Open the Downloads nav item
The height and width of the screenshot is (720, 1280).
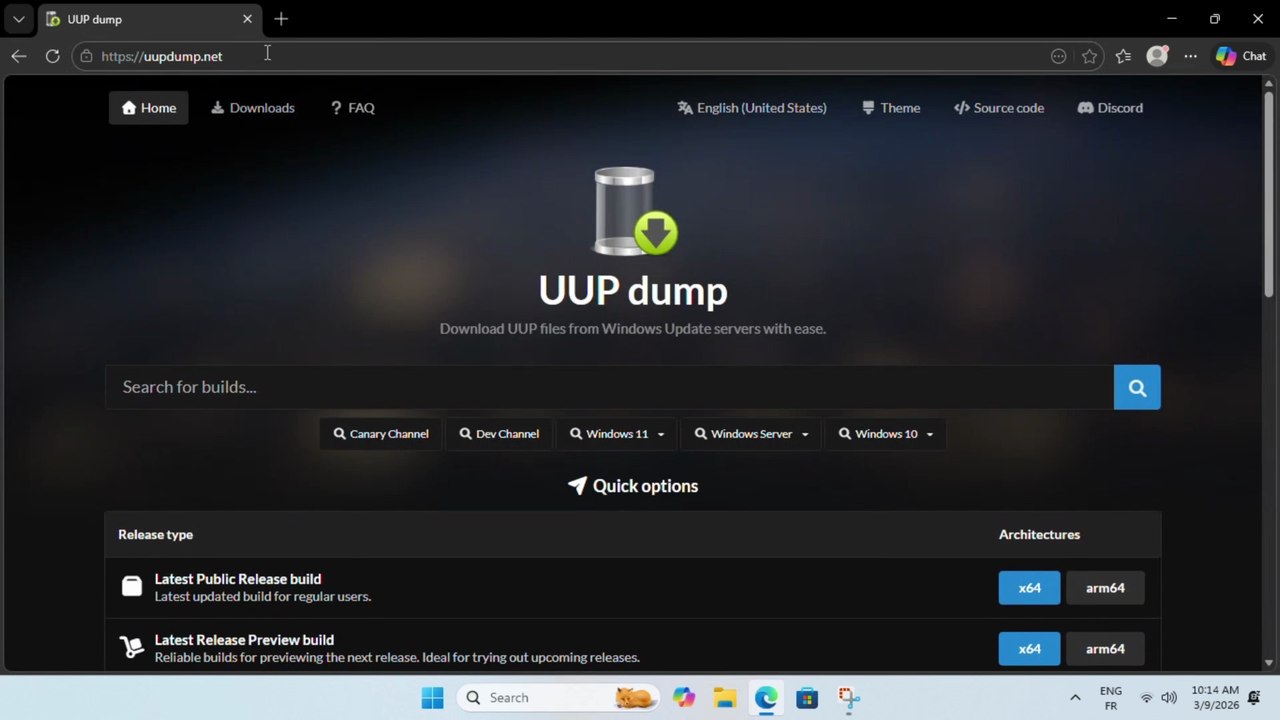253,108
